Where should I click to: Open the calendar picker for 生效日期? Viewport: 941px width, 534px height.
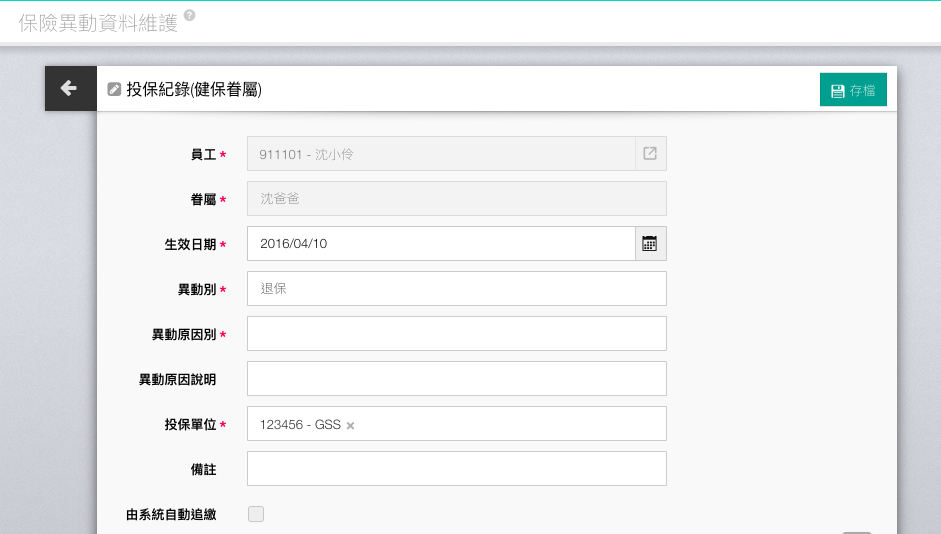650,244
